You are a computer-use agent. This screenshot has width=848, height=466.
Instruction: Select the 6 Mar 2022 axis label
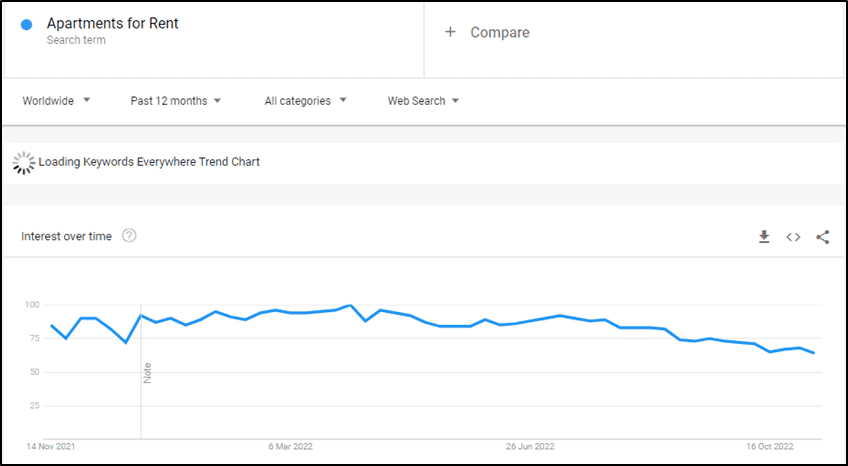[290, 447]
